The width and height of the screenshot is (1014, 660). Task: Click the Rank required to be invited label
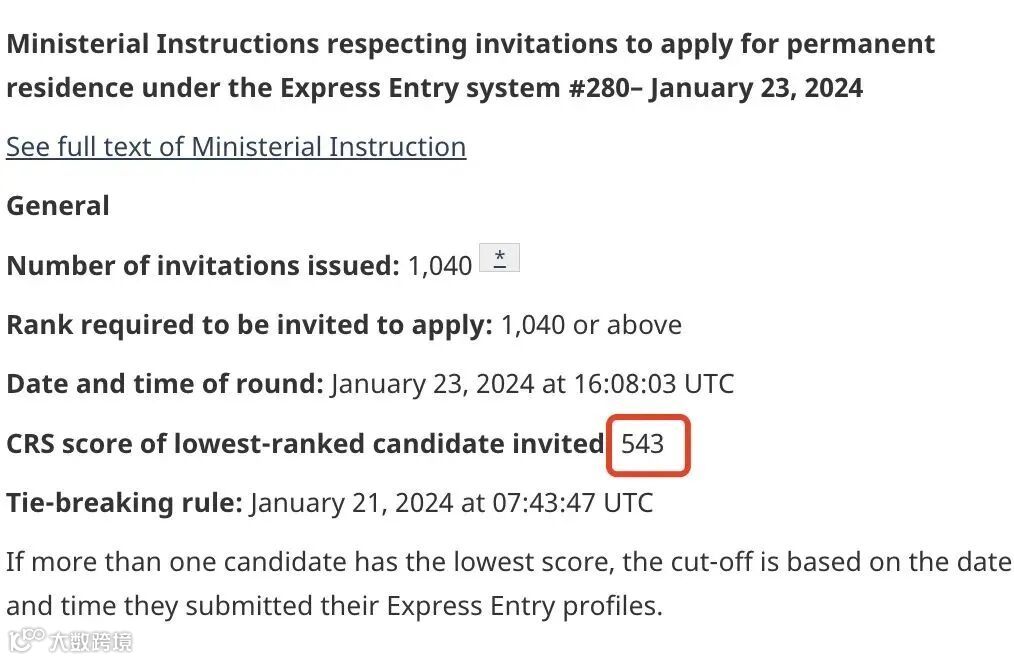pos(250,325)
